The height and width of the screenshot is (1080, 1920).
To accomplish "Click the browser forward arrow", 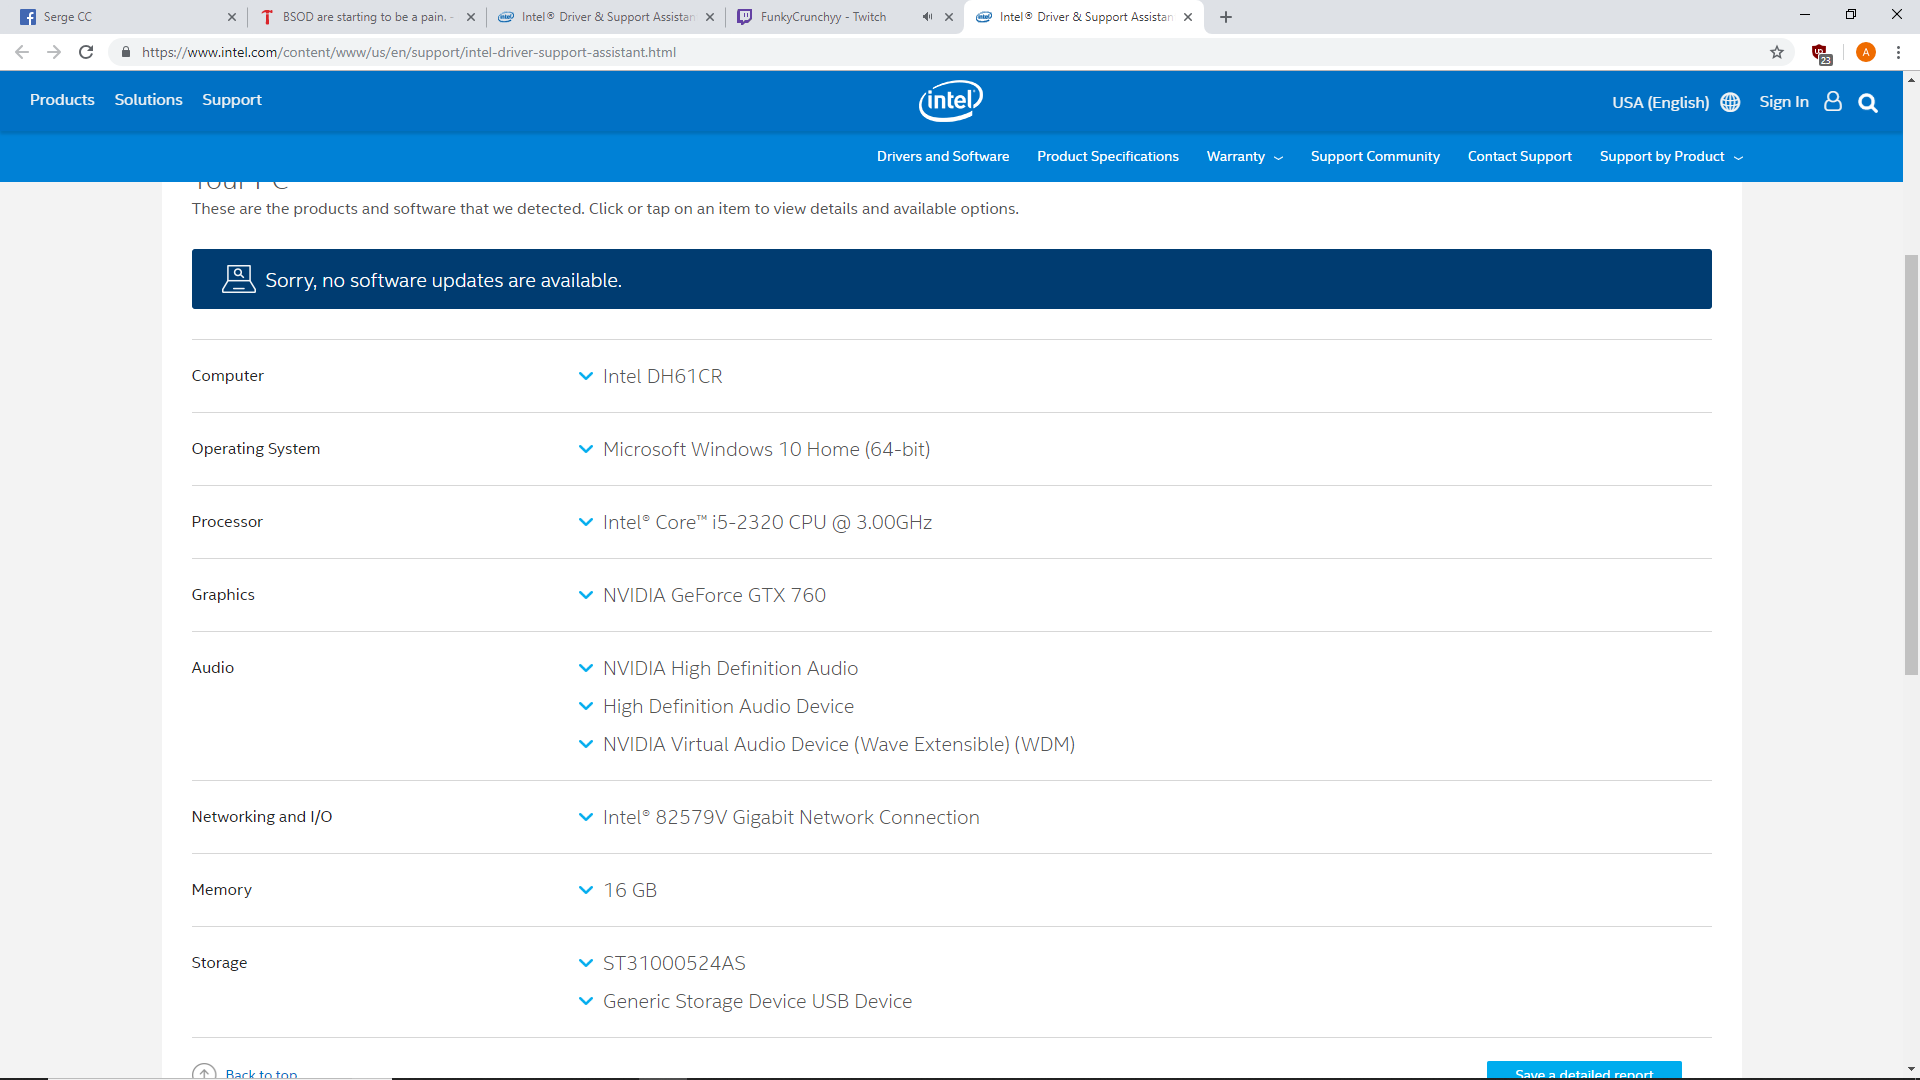I will pos(54,52).
